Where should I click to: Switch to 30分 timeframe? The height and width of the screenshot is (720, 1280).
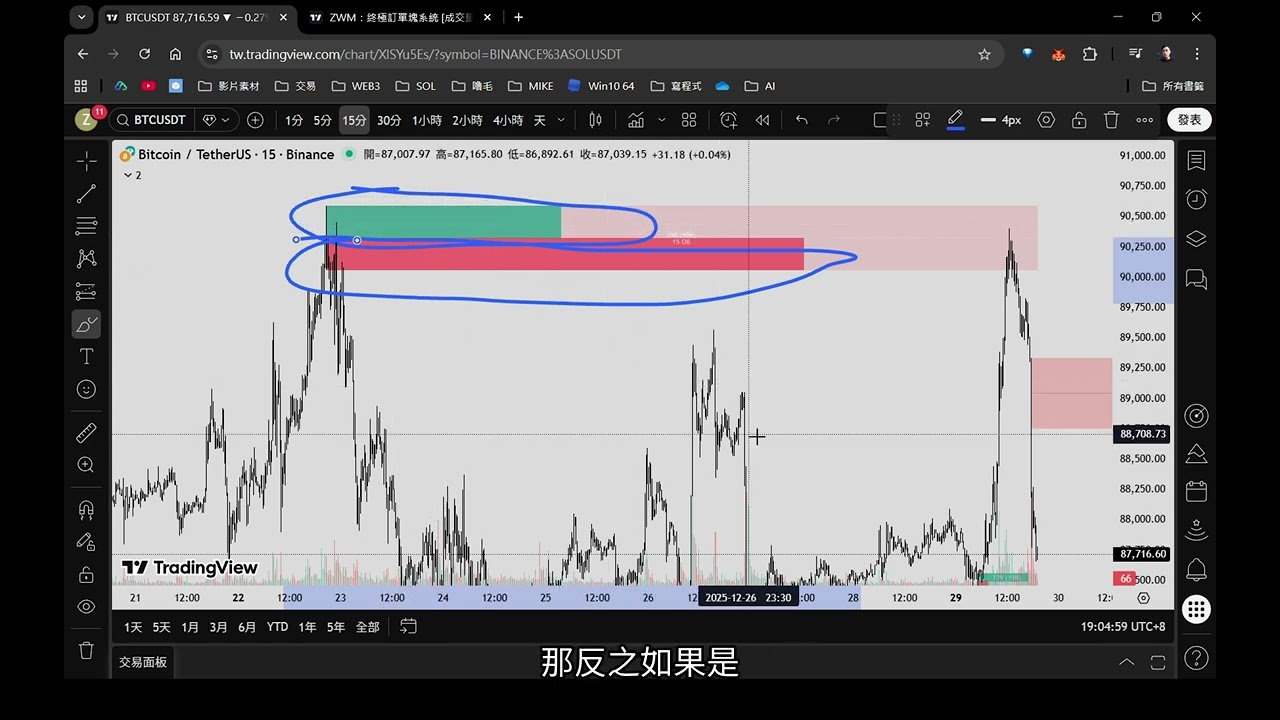(389, 120)
